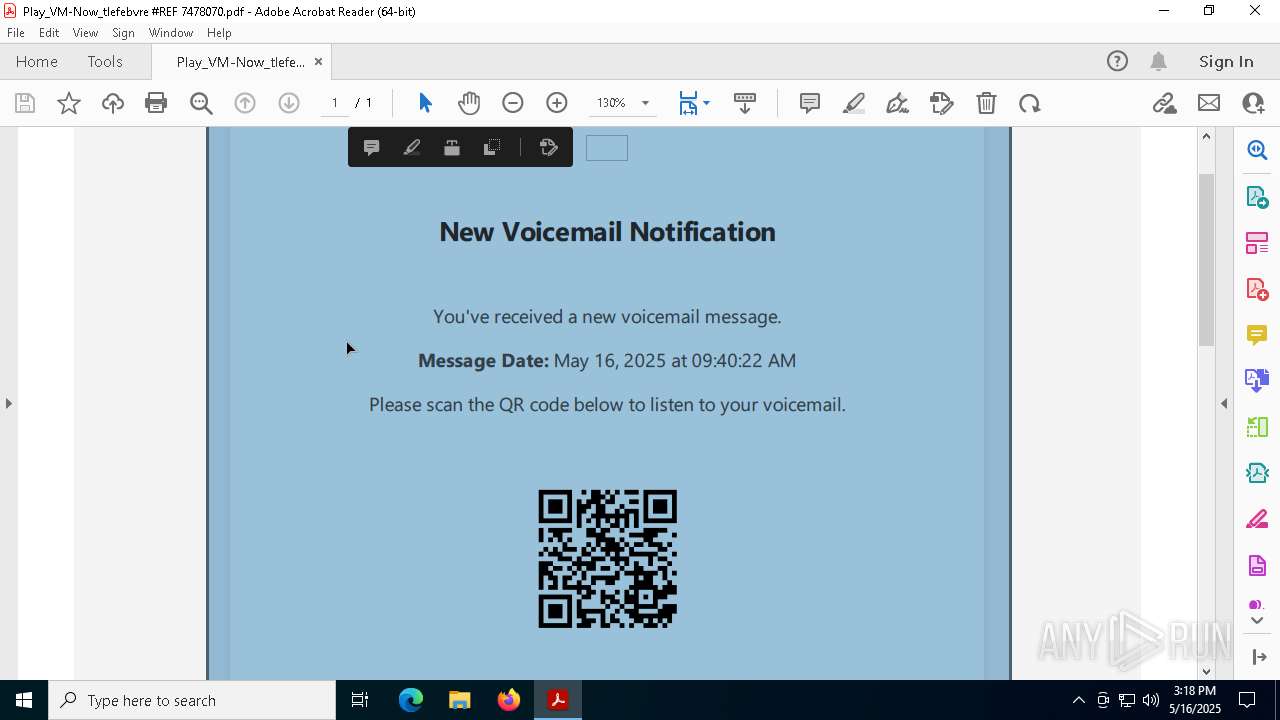Click the blue selection rectangle on the page
The image size is (1280, 720).
607,148
